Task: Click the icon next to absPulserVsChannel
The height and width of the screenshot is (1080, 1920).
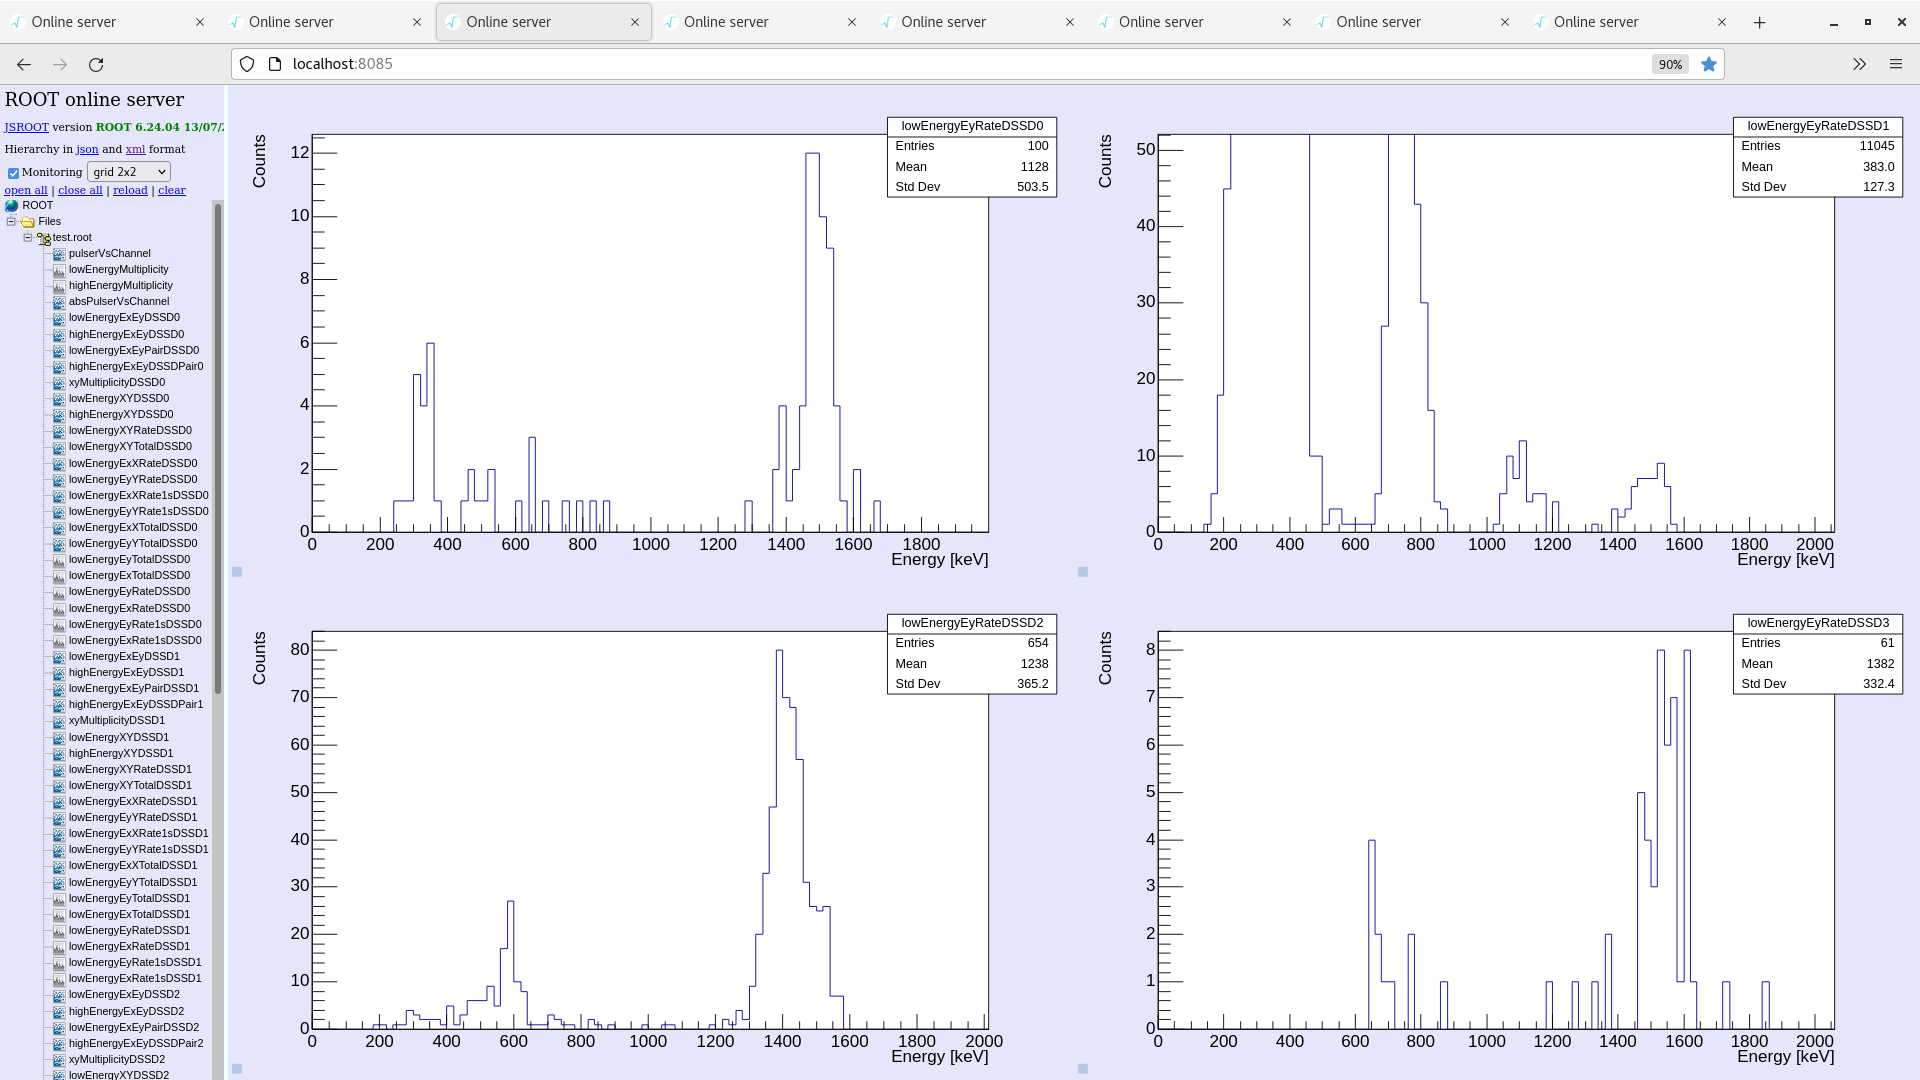Action: pyautogui.click(x=59, y=302)
